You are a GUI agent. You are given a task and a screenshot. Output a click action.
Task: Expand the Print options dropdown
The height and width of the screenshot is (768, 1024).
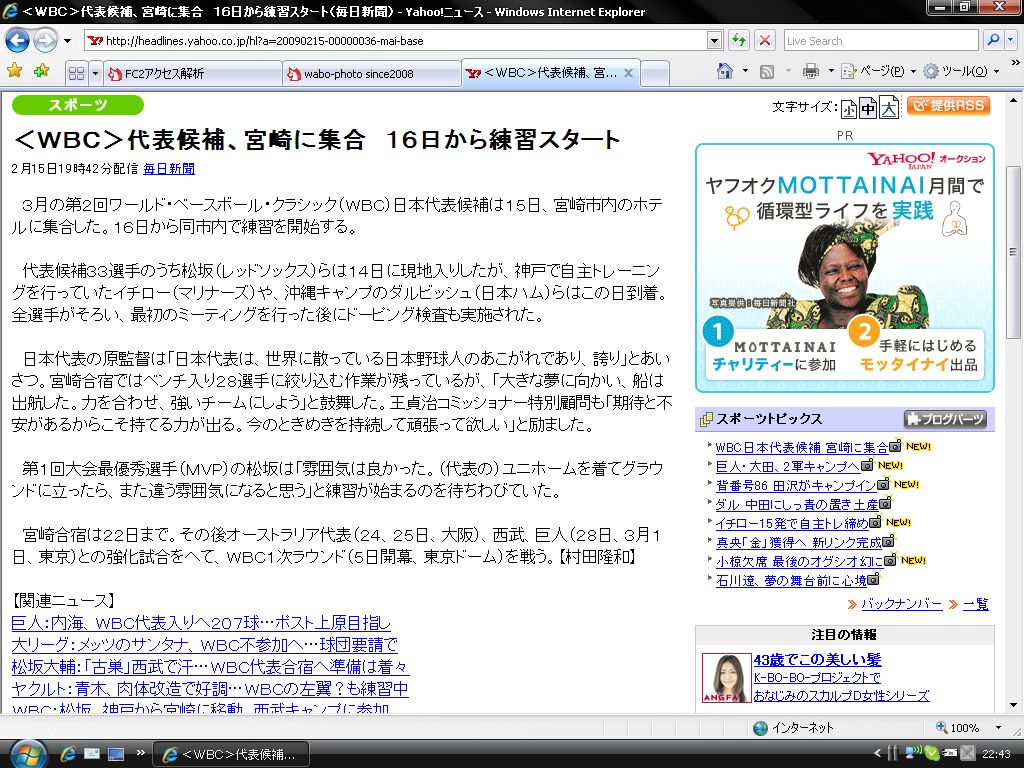point(831,71)
